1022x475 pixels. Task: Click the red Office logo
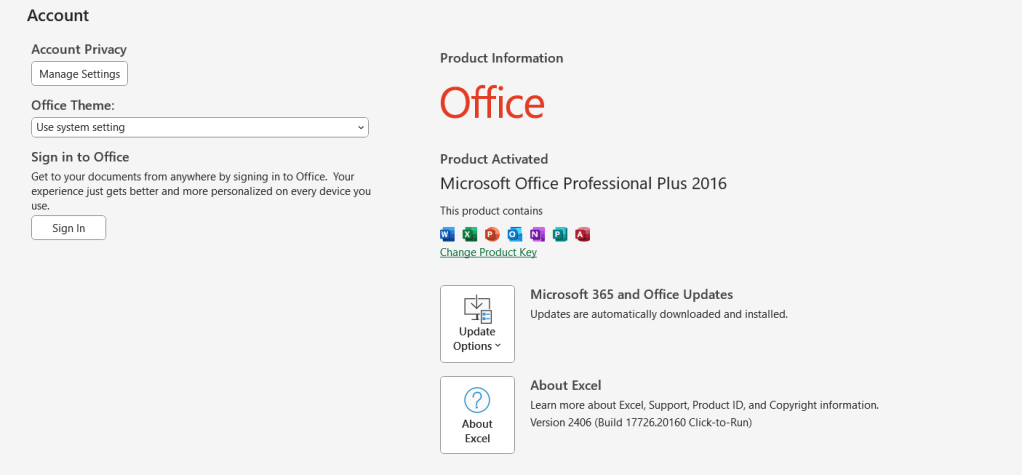tap(492, 103)
